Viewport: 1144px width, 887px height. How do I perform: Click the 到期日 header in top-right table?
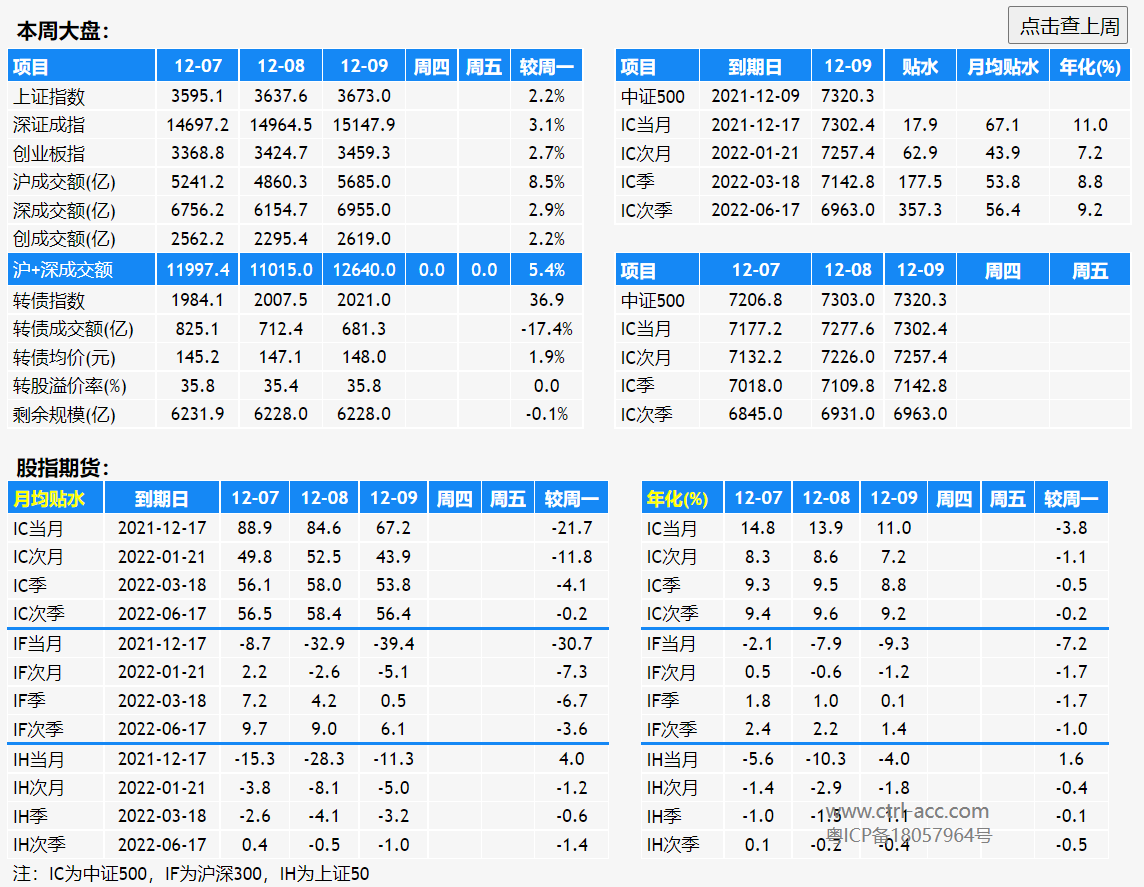755,66
